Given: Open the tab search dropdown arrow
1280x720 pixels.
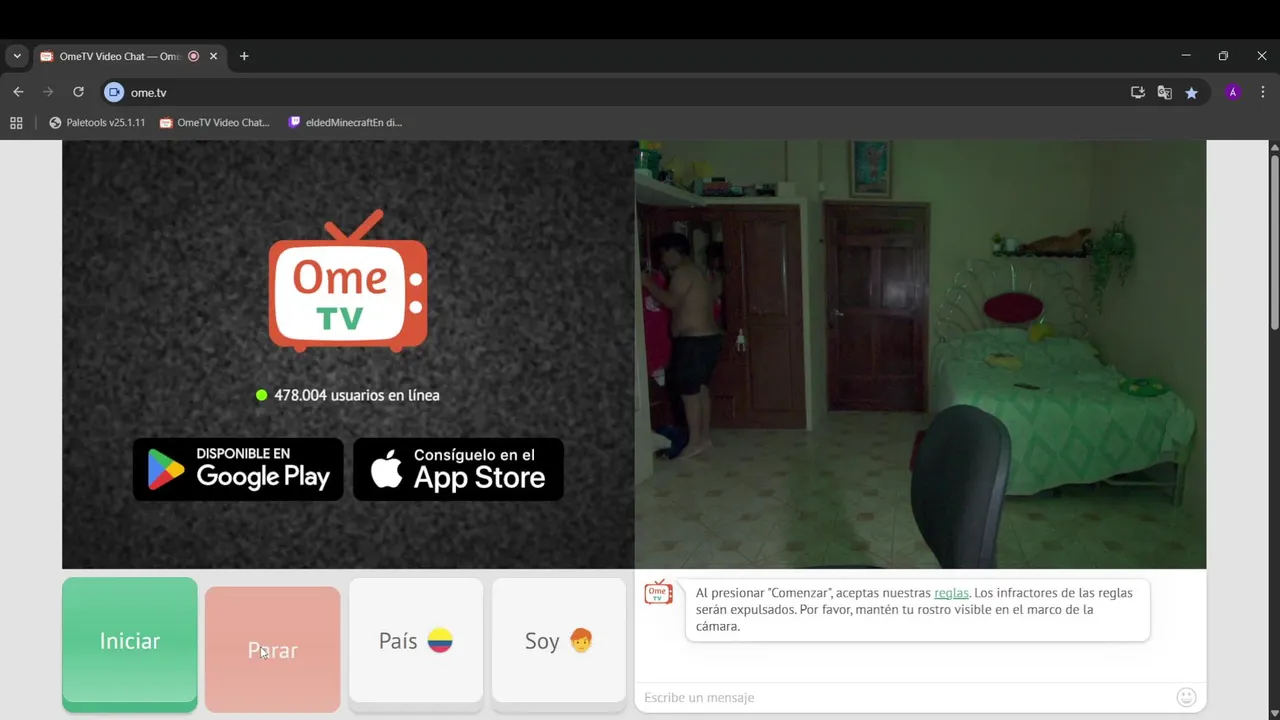Looking at the screenshot, I should click(x=17, y=56).
